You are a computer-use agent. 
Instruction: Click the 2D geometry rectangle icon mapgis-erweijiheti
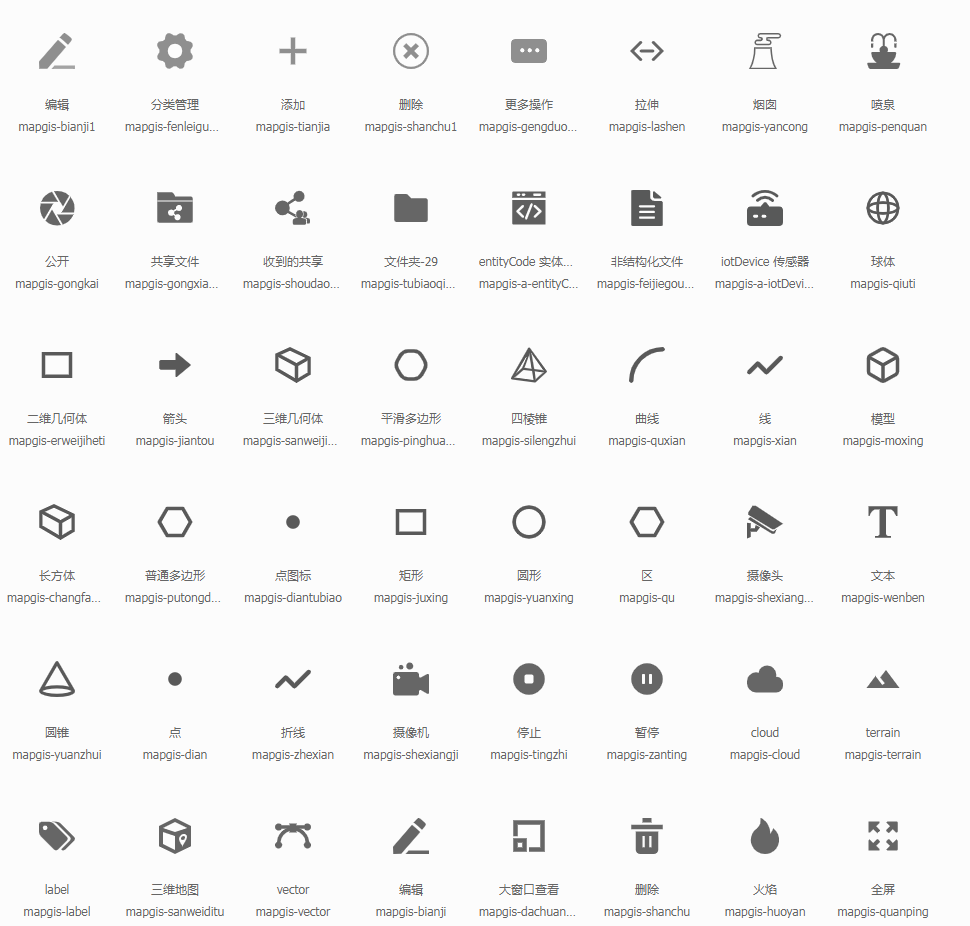point(57,365)
